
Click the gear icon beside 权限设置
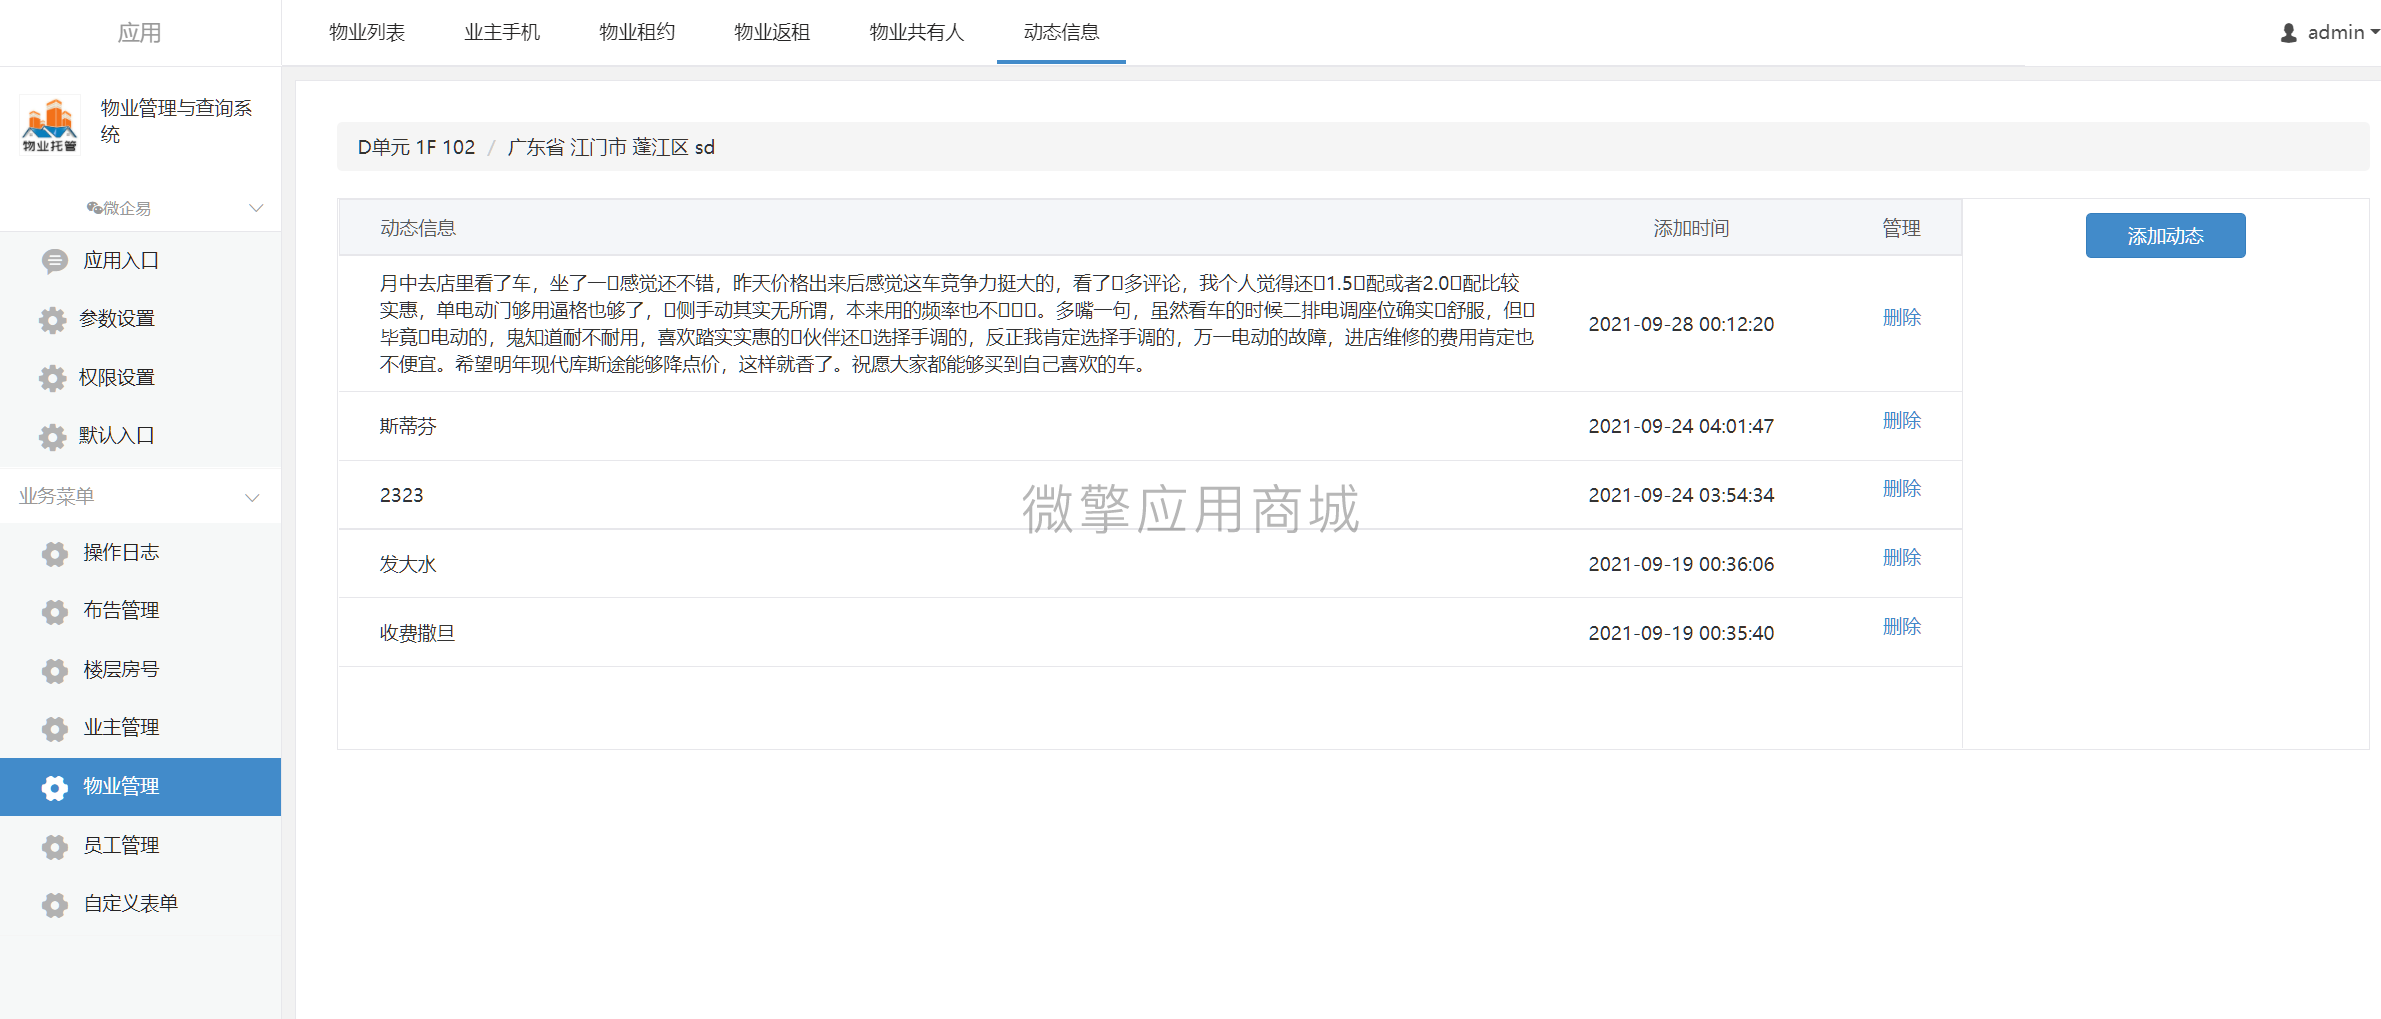pos(52,378)
